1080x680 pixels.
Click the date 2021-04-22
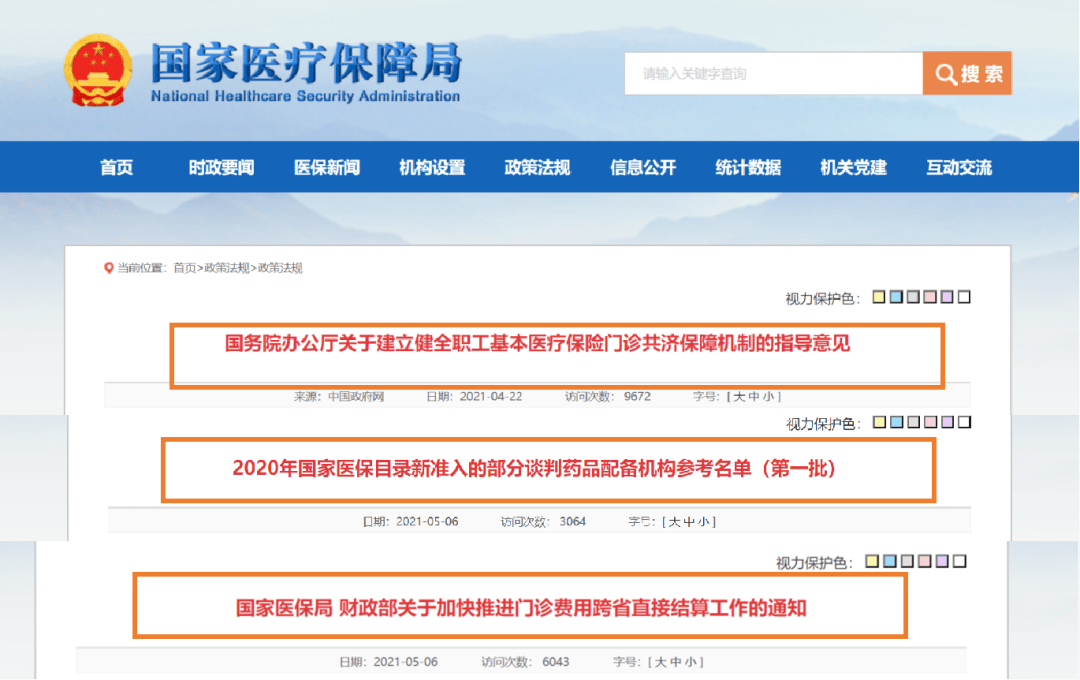coord(491,397)
